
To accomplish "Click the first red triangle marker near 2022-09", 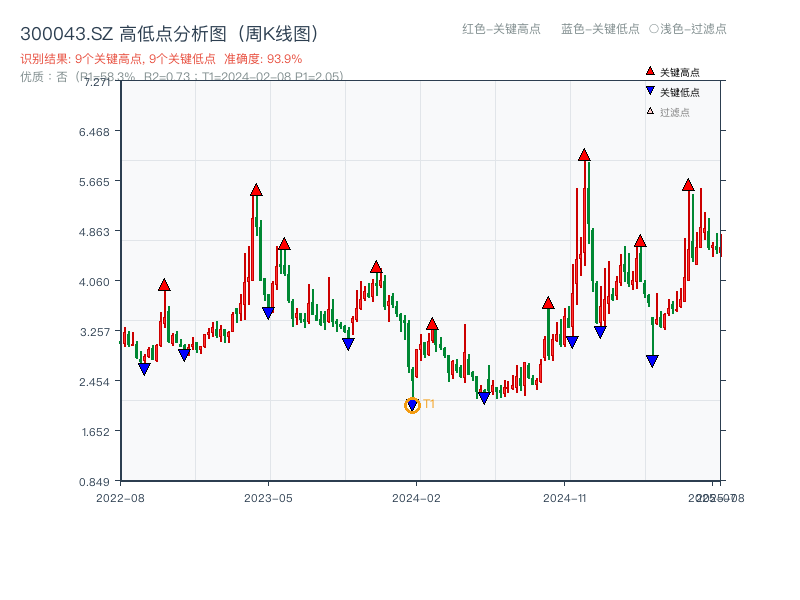I will (165, 284).
